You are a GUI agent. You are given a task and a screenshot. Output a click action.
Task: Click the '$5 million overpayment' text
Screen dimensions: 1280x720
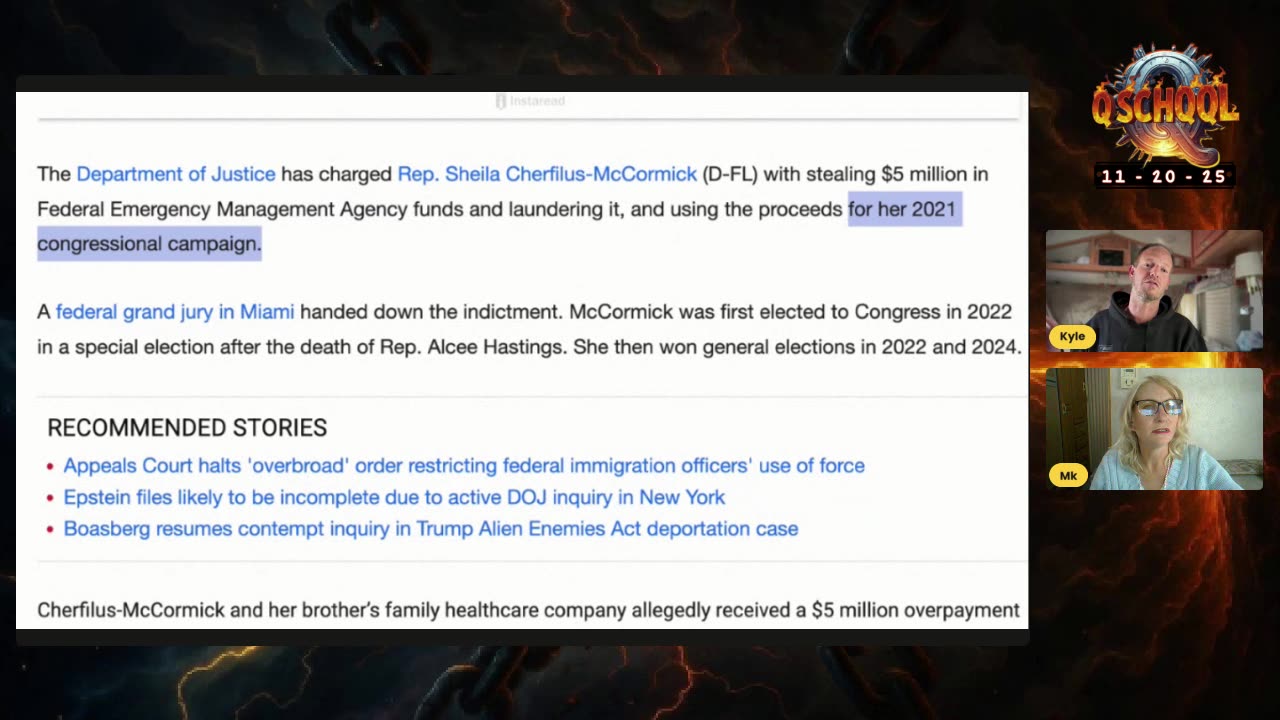coord(915,610)
